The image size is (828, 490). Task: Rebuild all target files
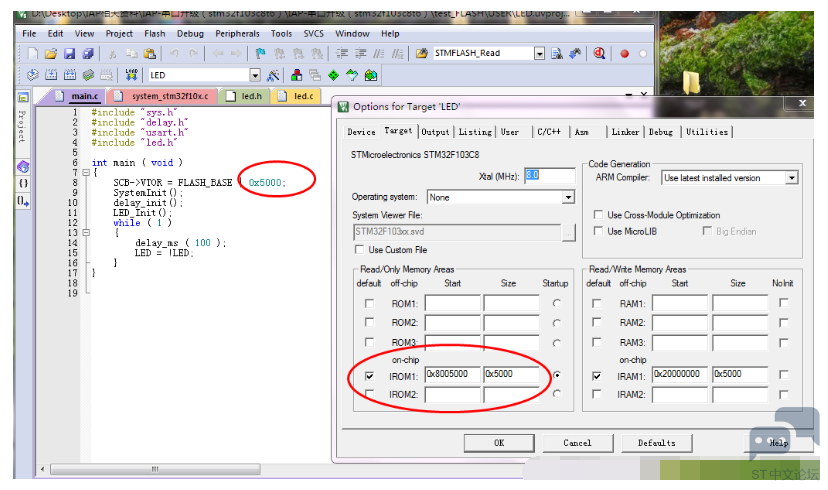click(70, 75)
